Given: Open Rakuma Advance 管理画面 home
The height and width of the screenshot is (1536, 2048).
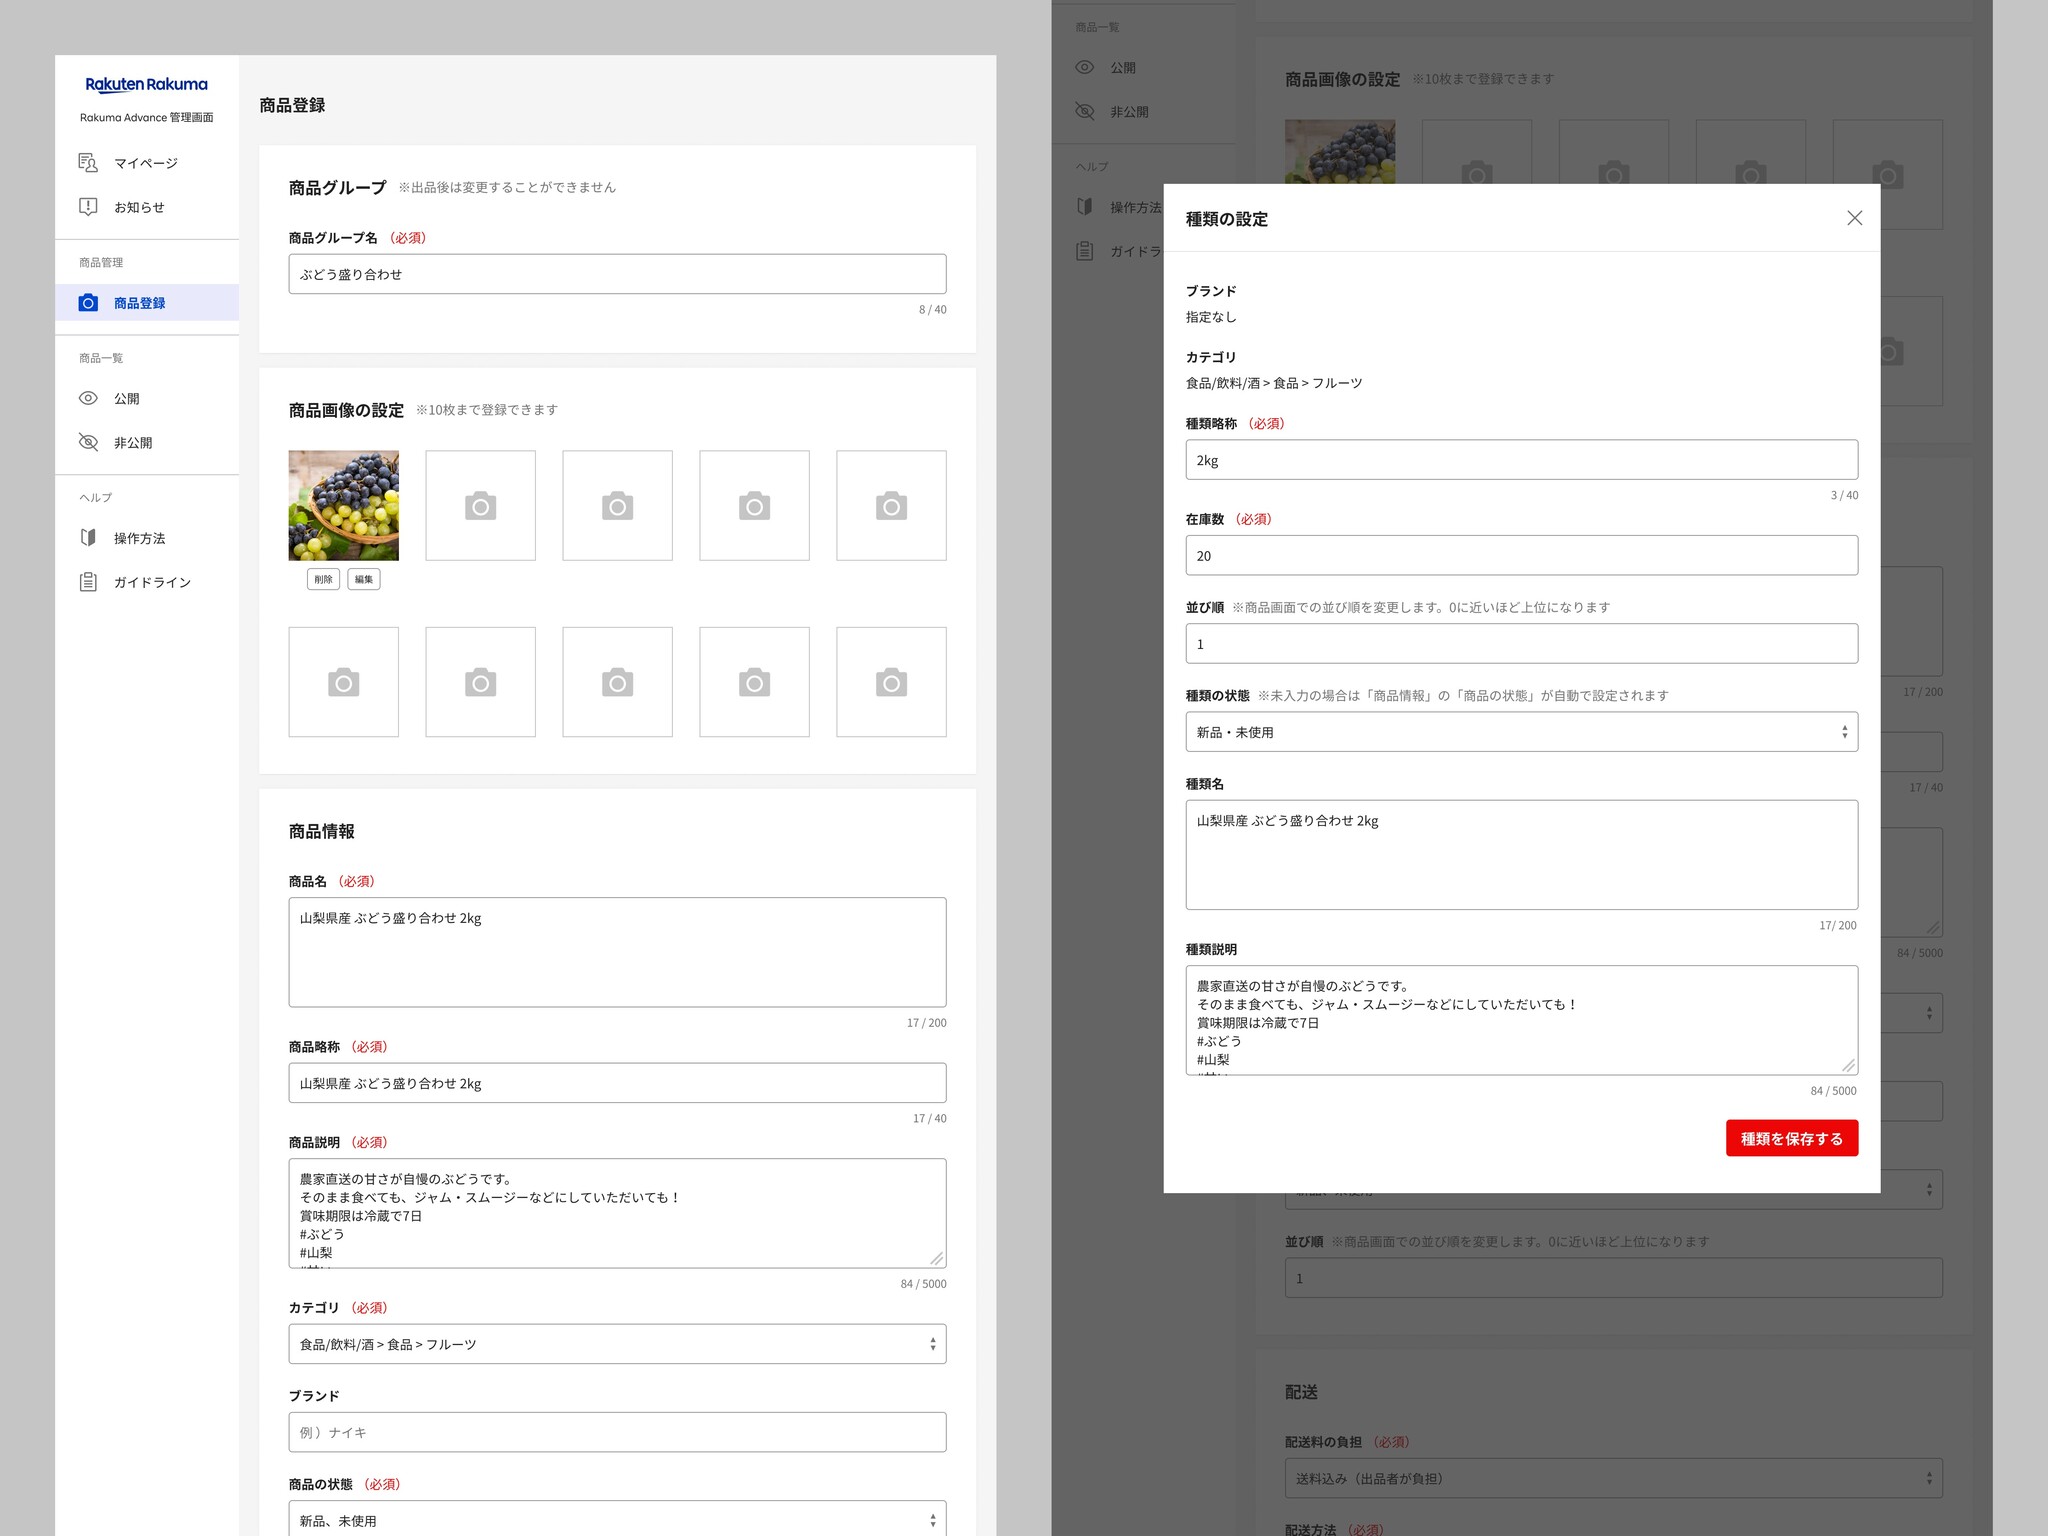Looking at the screenshot, I should (x=146, y=84).
